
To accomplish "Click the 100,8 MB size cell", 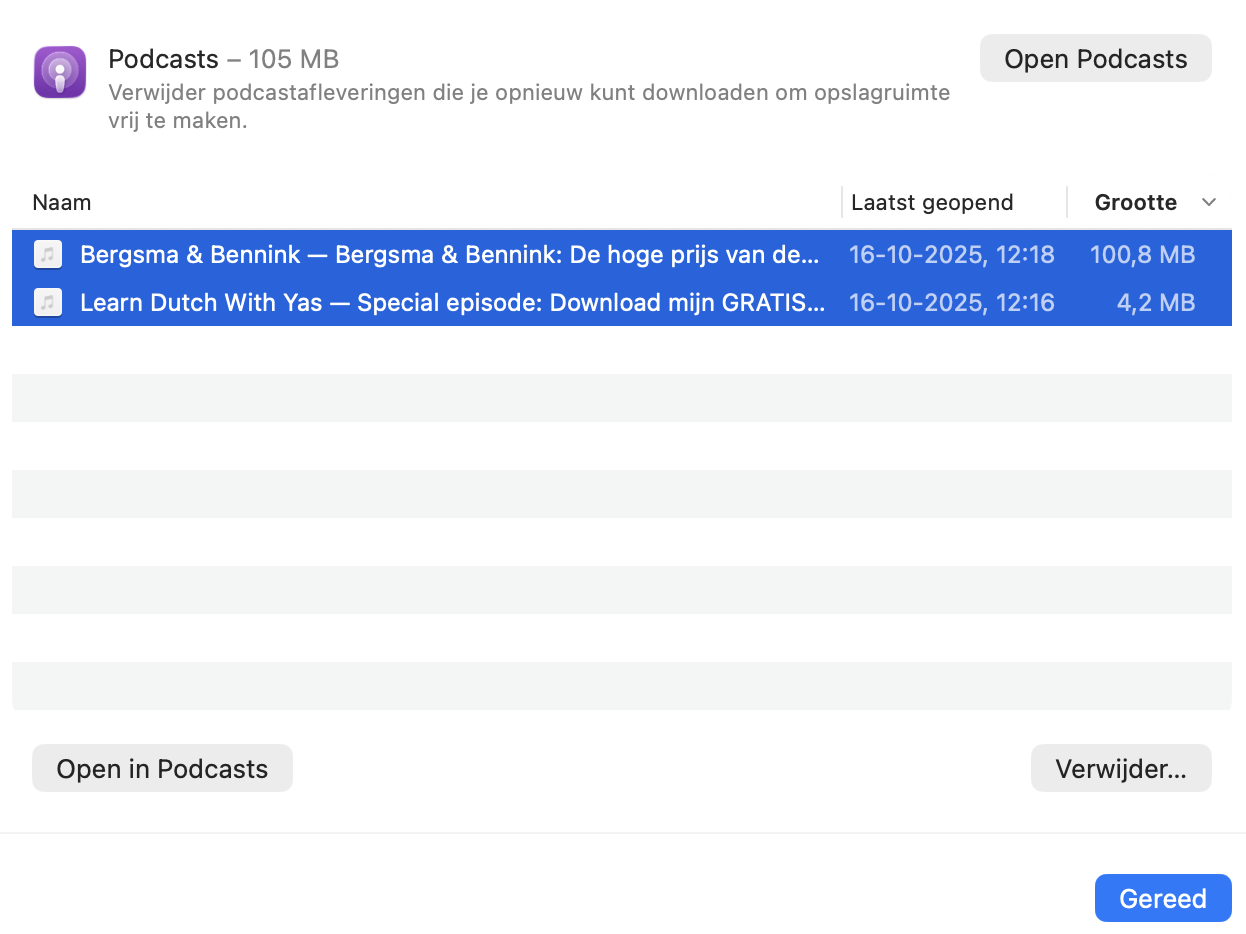I will (x=1142, y=255).
